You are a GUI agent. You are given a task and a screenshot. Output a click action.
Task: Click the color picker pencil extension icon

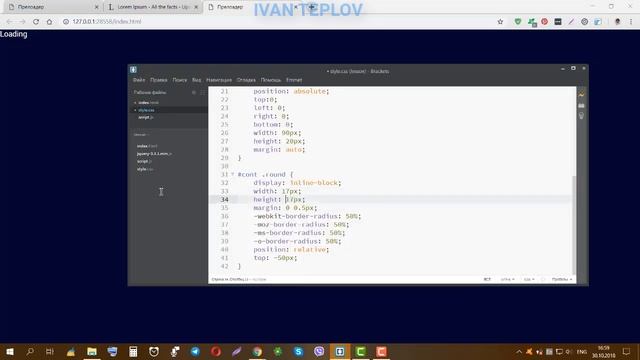click(571, 22)
